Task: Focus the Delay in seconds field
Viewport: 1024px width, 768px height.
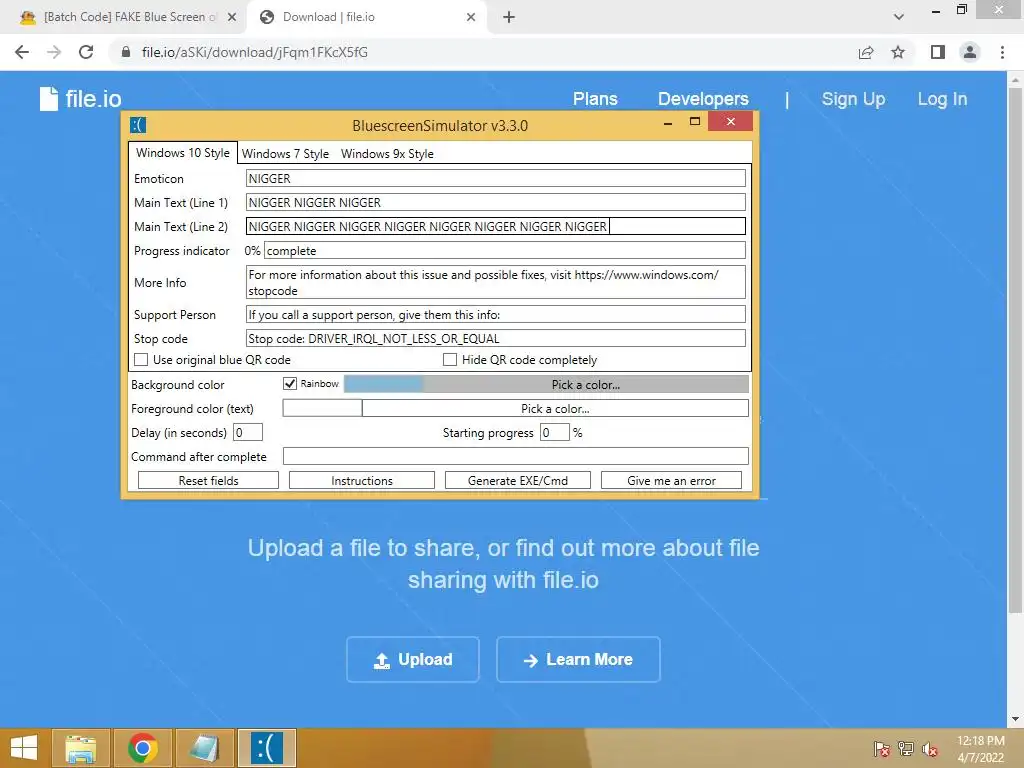Action: coord(248,432)
